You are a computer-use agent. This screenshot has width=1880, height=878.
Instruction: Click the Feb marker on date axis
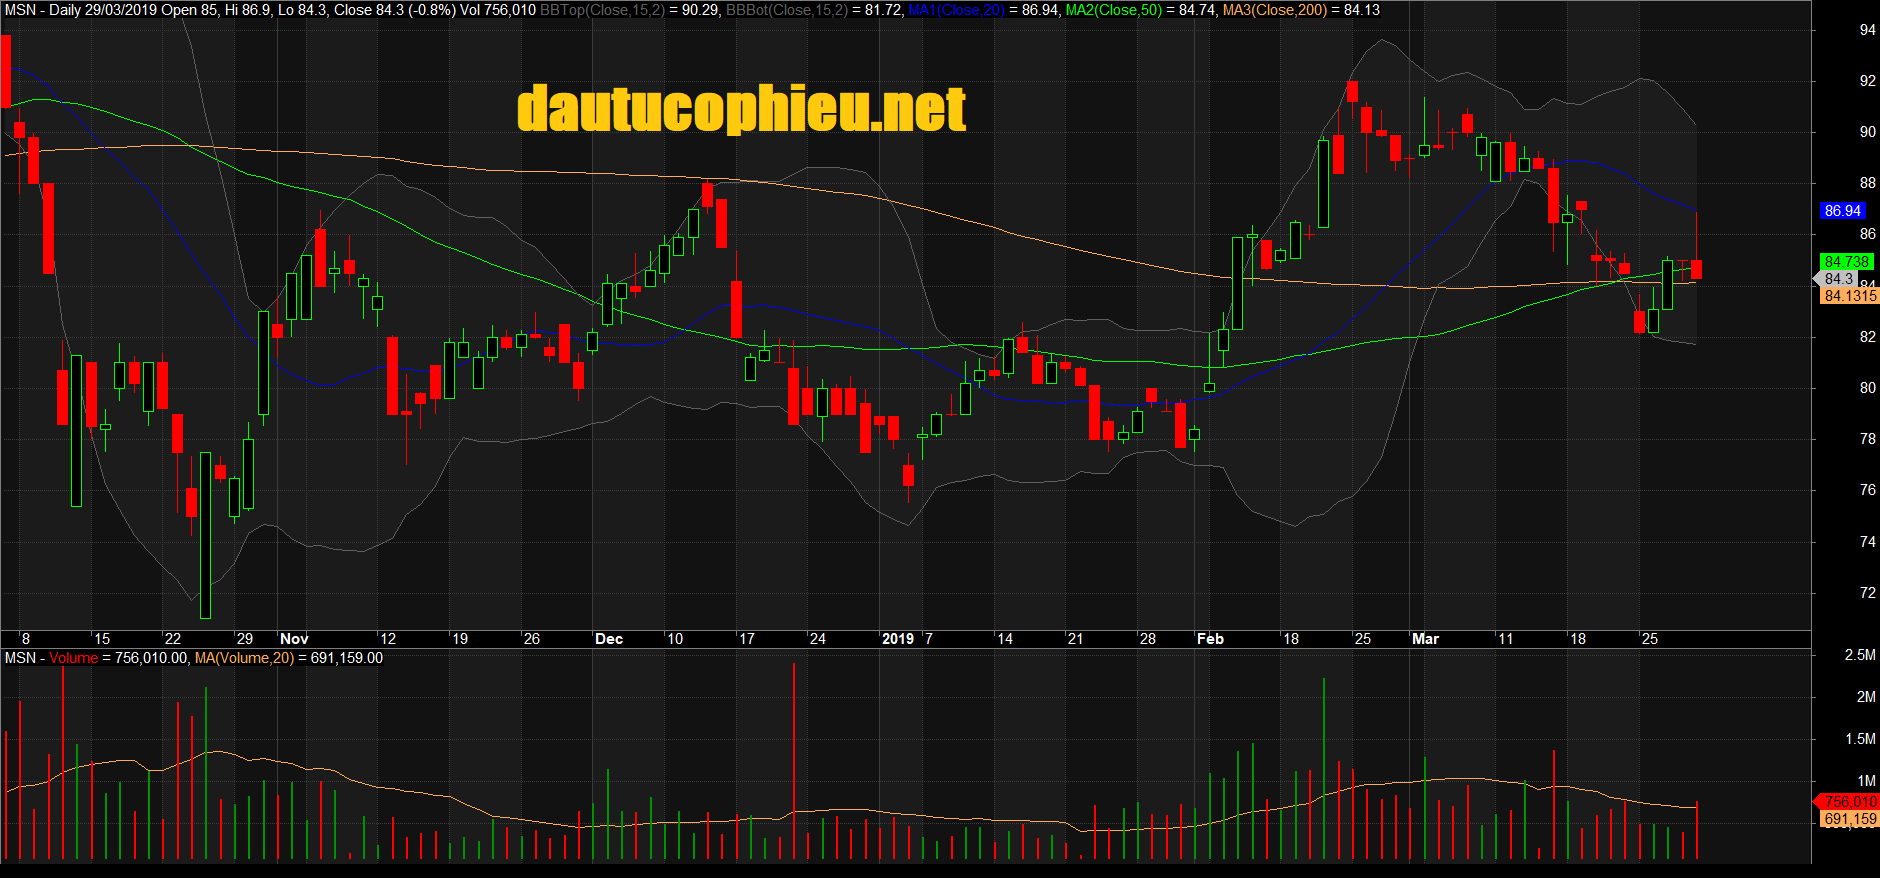pyautogui.click(x=1210, y=639)
